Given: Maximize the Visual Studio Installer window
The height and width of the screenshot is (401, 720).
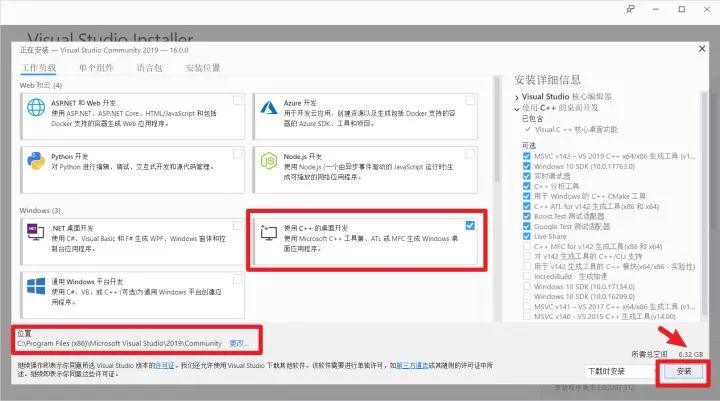Looking at the screenshot, I should 681,9.
